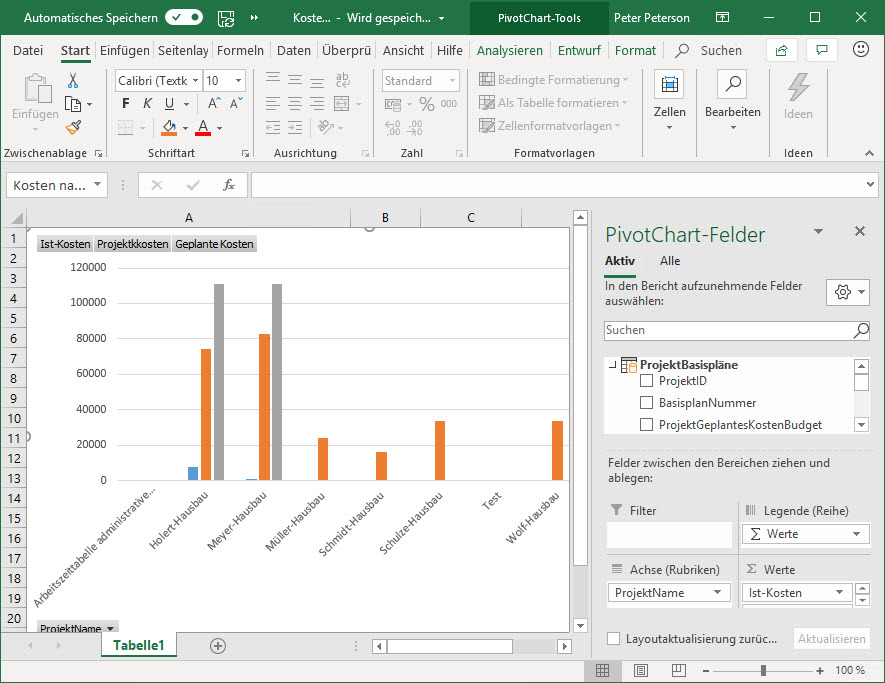Apply italic with the K button
This screenshot has height=683, width=885.
[147, 103]
